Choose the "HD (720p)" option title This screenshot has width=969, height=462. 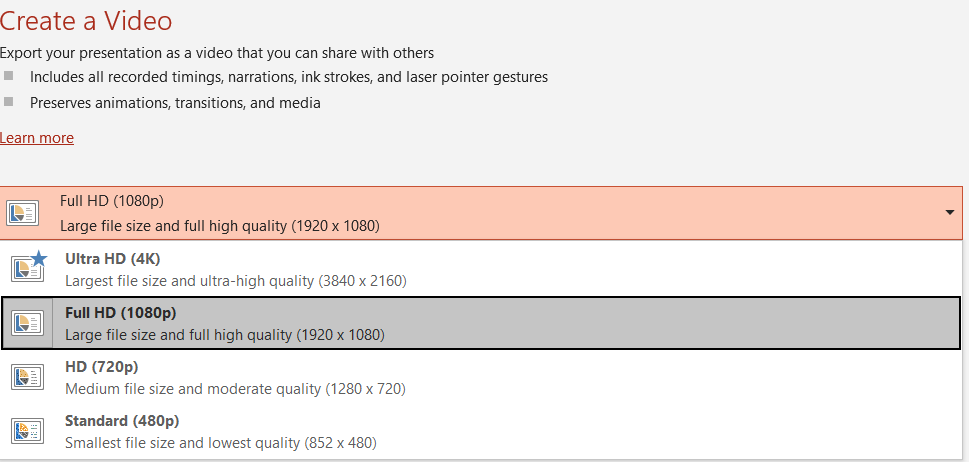click(x=101, y=366)
